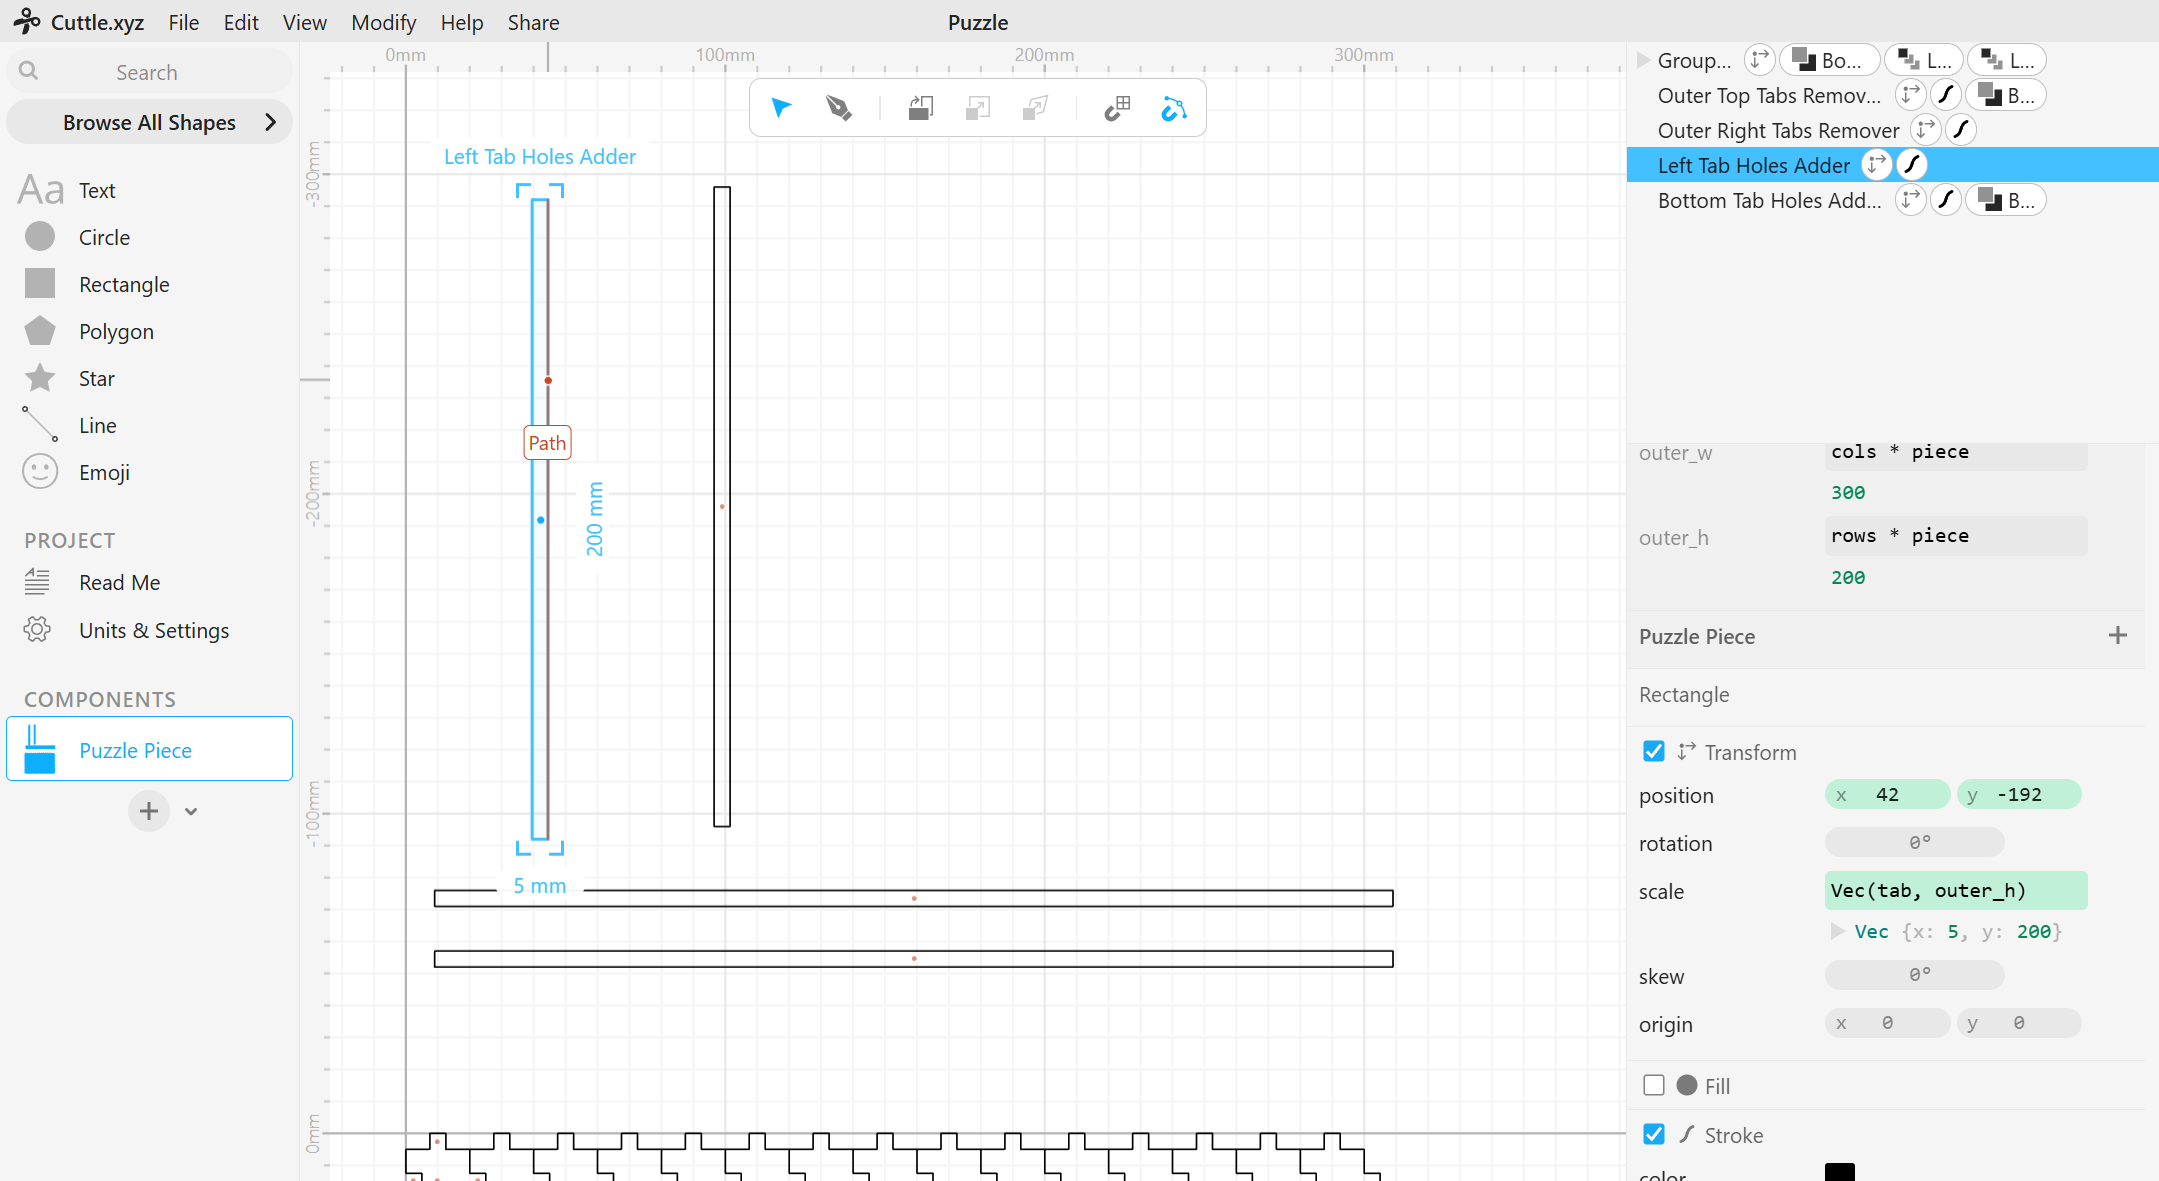Click the snapping options toolbar icon
This screenshot has height=1181, width=2159.
pos(1117,108)
